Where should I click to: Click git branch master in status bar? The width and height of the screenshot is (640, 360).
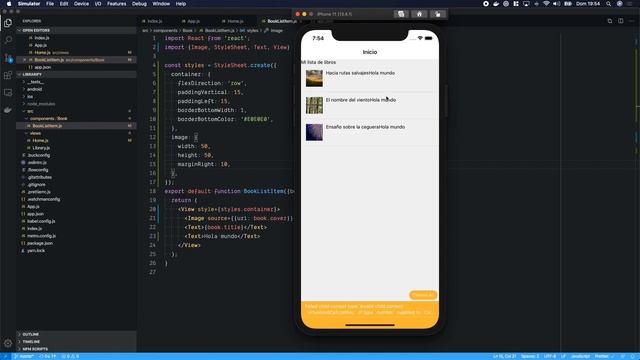[24, 356]
